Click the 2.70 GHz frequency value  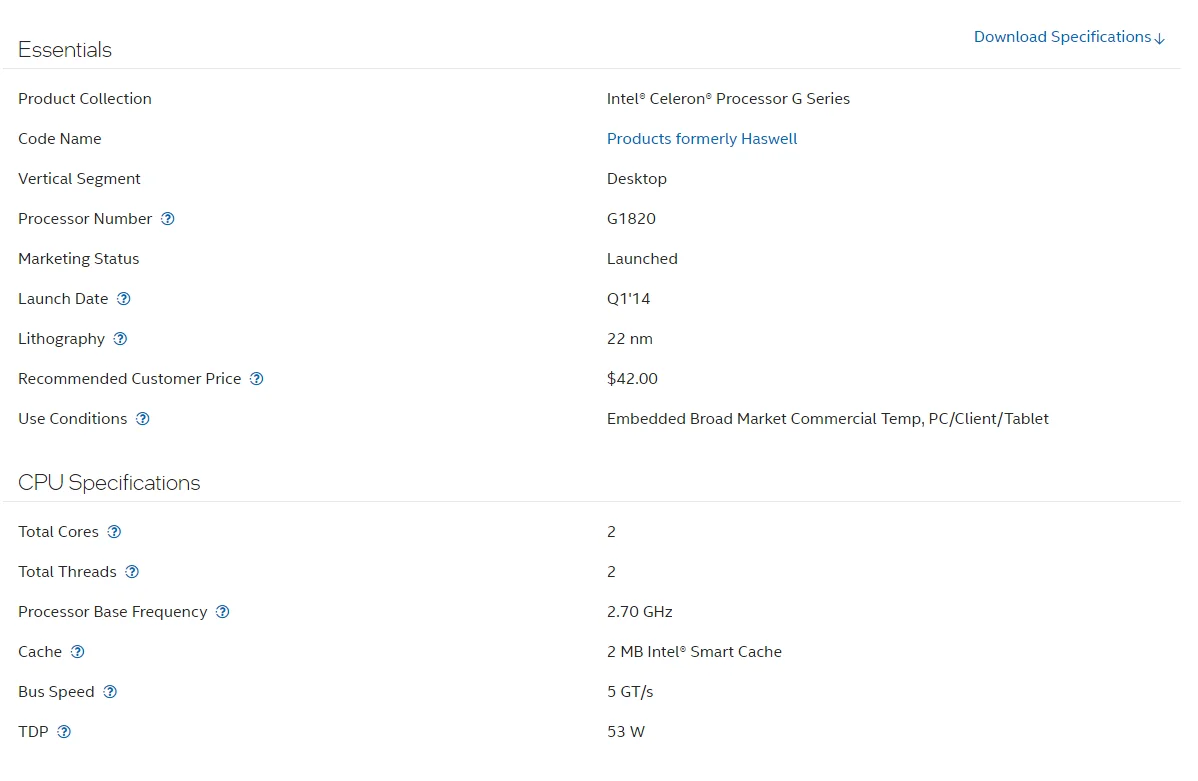pyautogui.click(x=639, y=612)
